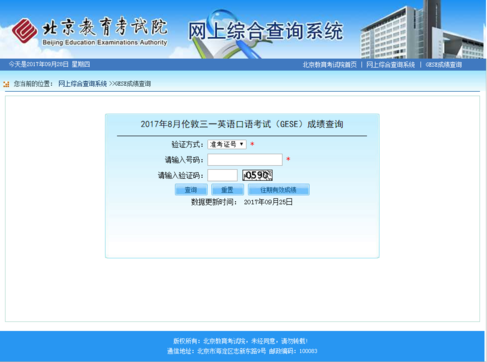Click the 网上综合查询系统 banner title
487x362 pixels.
click(265, 31)
